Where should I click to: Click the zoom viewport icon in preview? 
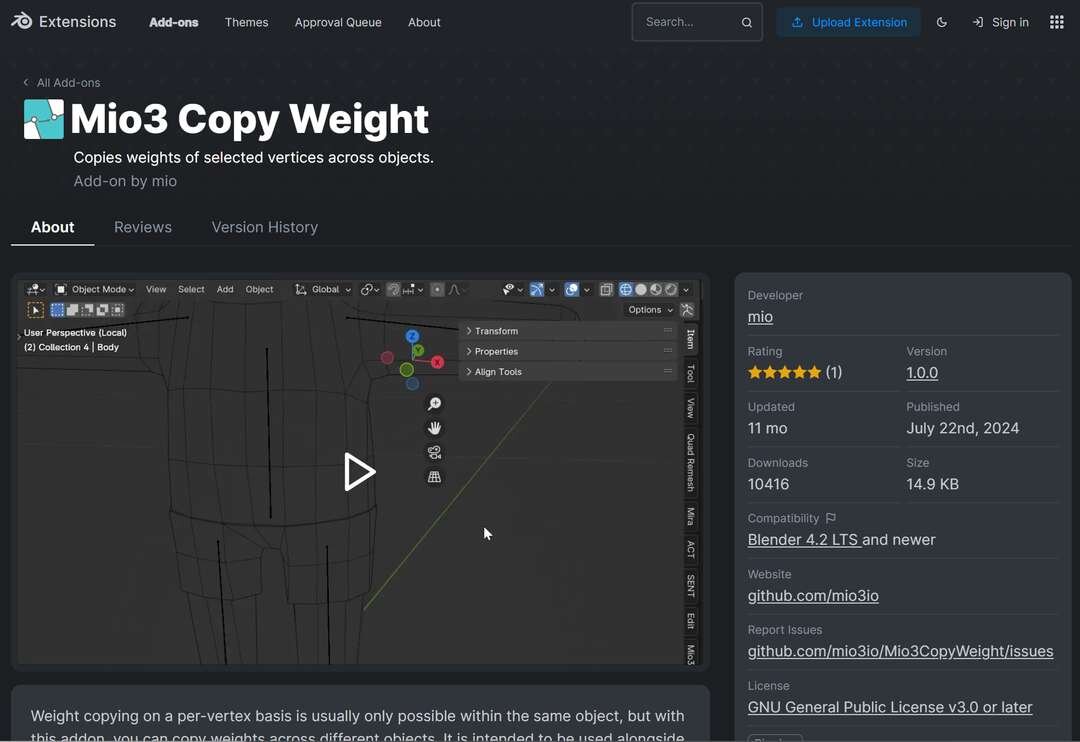pyautogui.click(x=434, y=404)
